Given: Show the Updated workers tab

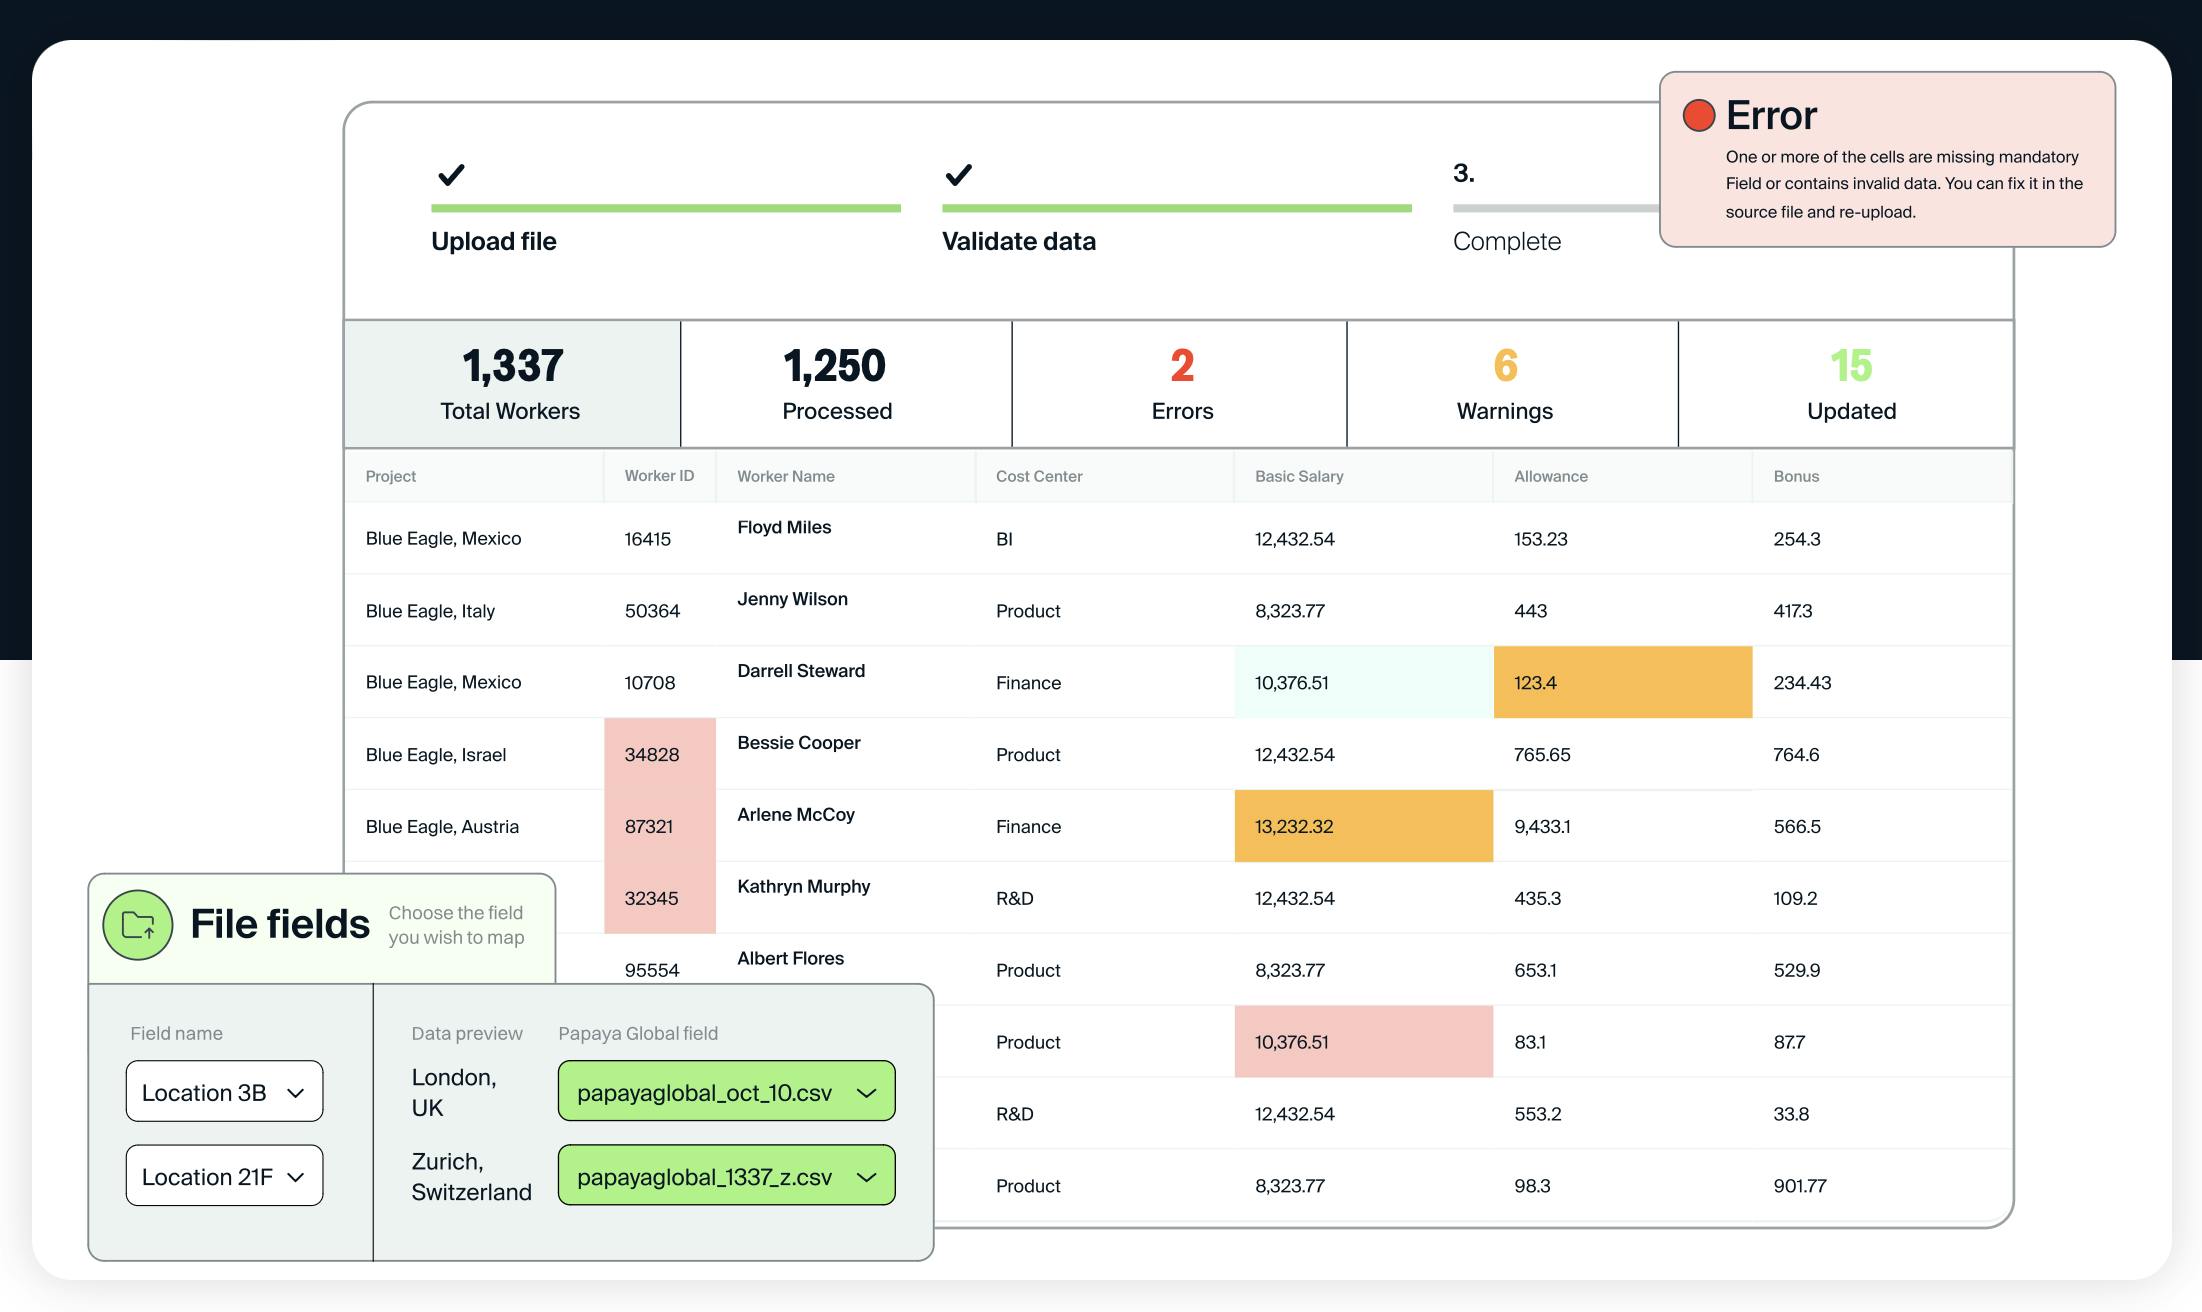Looking at the screenshot, I should 1850,384.
